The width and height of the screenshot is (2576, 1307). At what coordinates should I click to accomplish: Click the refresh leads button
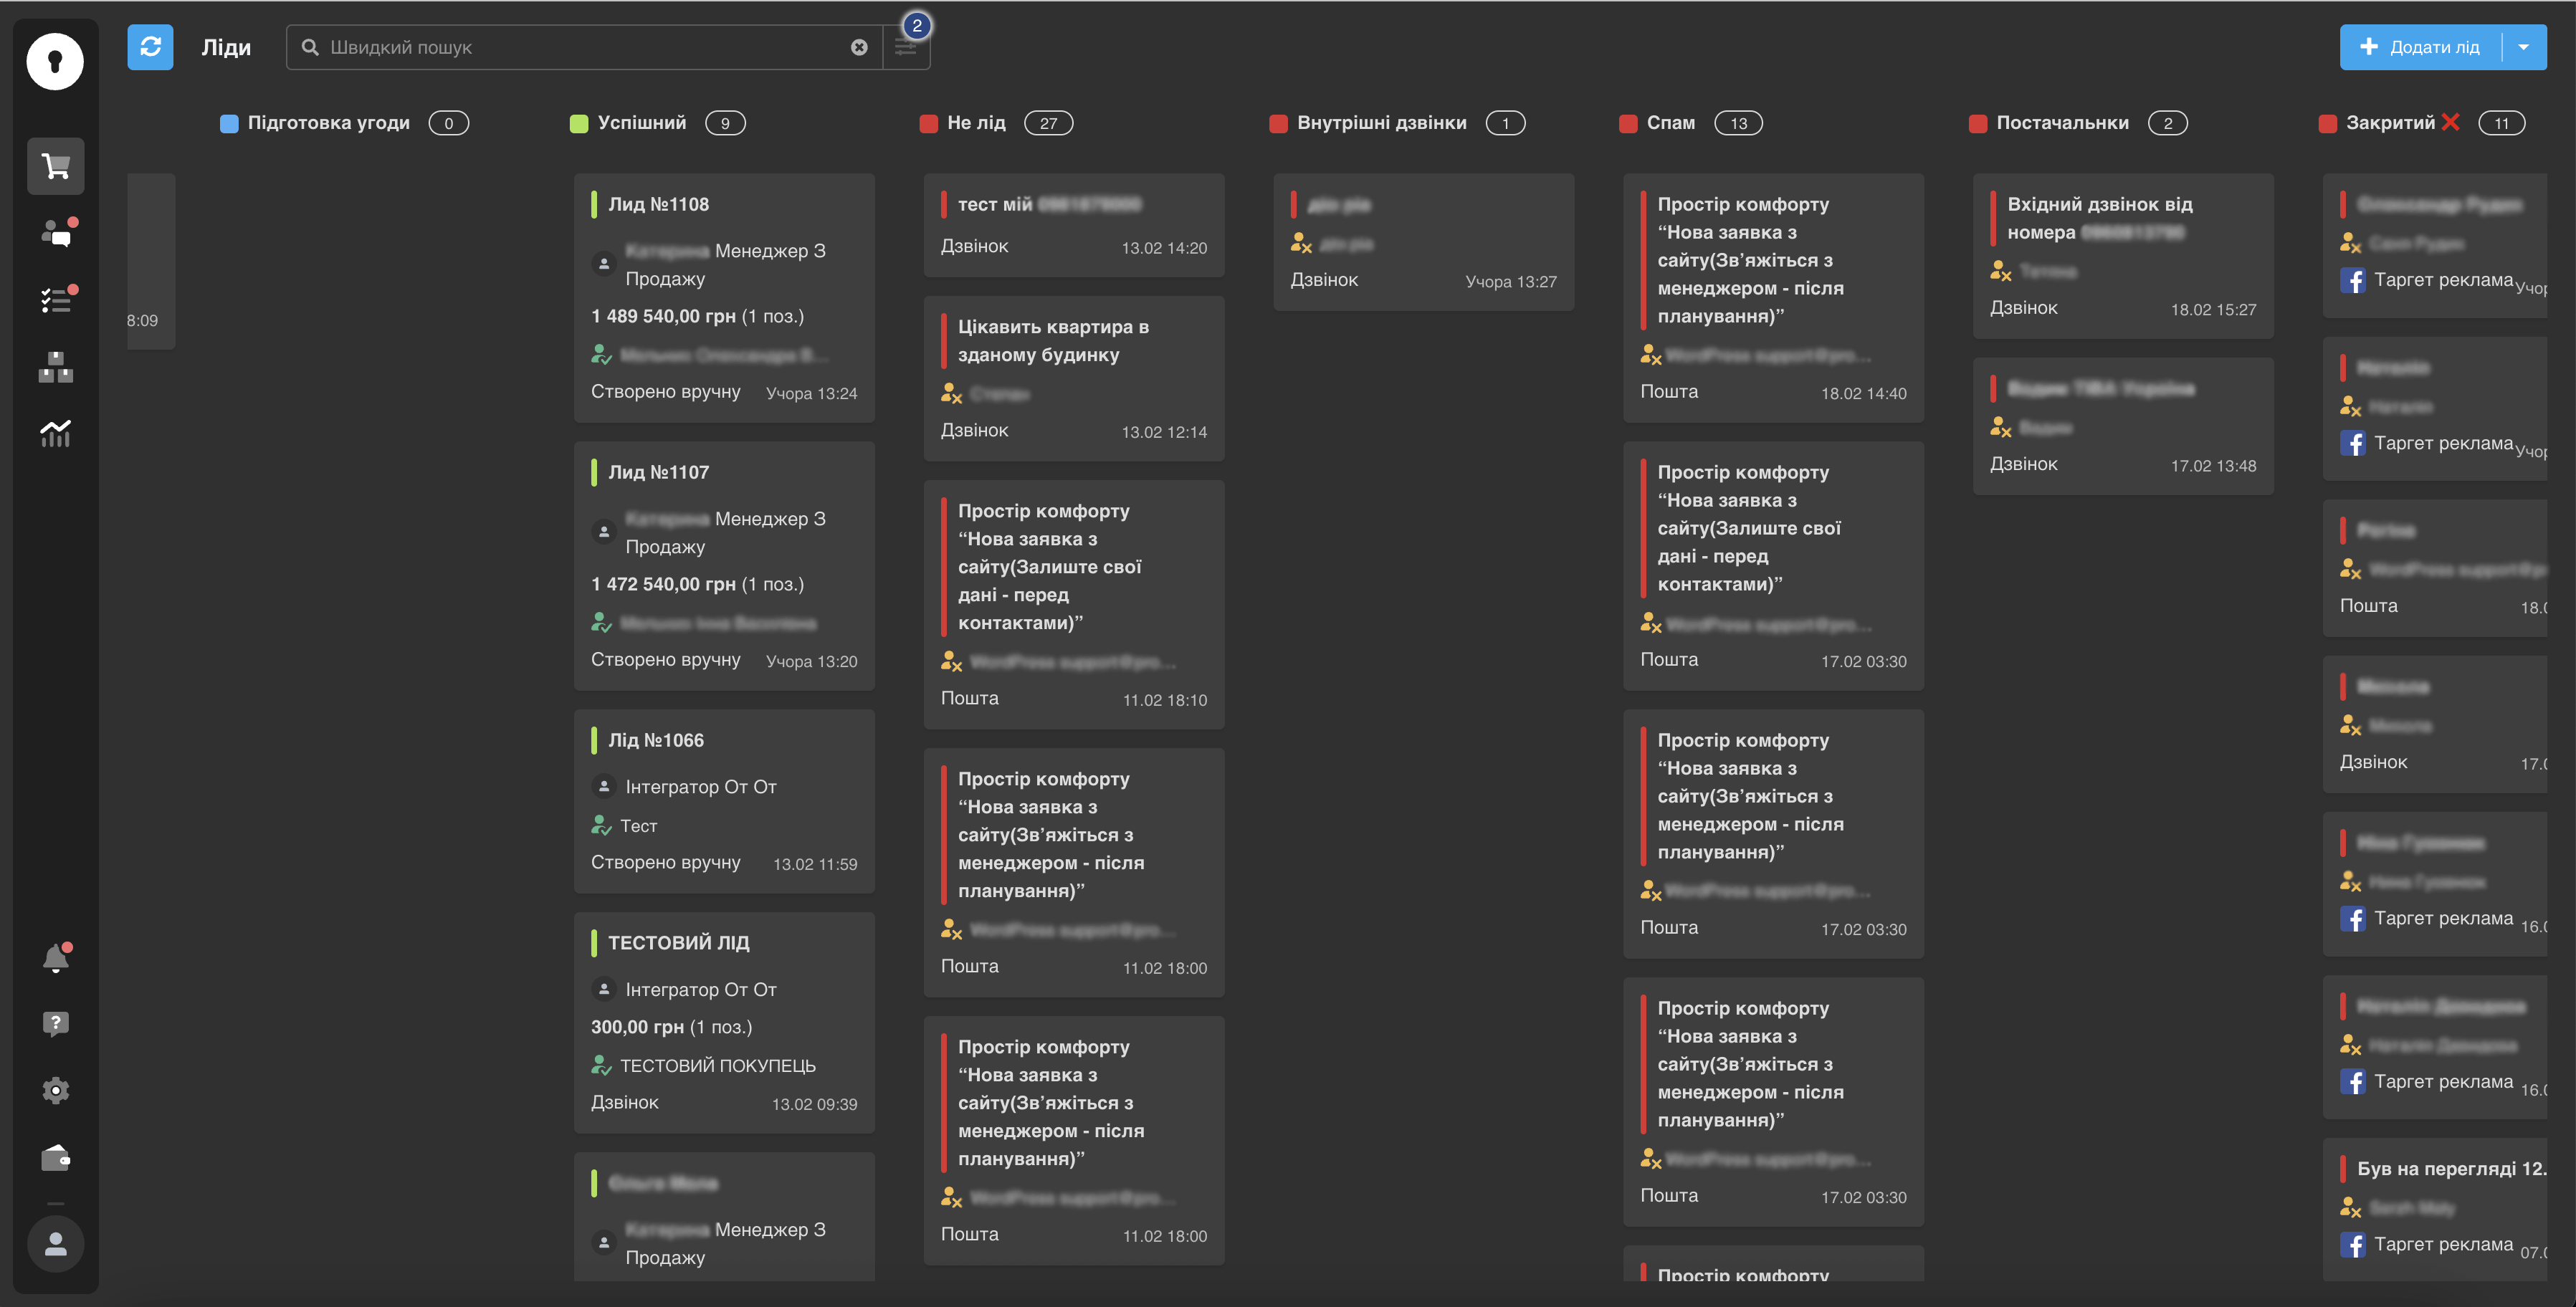[x=150, y=47]
